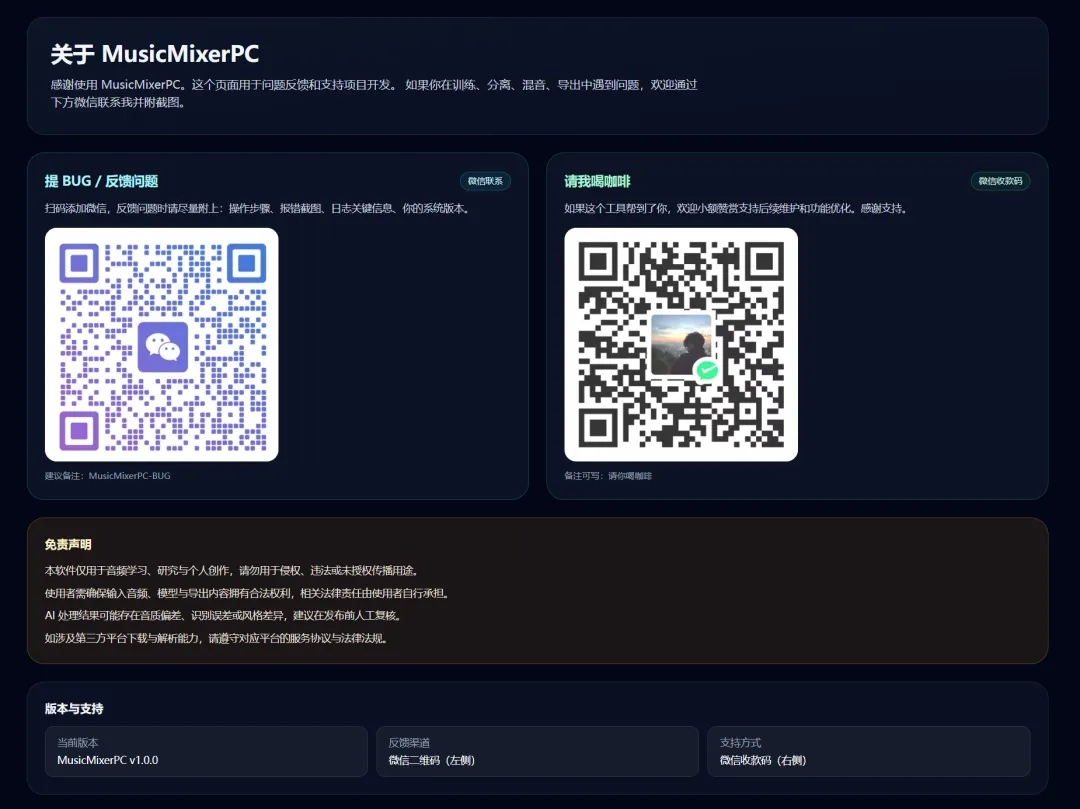Click the 微信联系 badge
This screenshot has height=809, width=1080.
coord(486,181)
